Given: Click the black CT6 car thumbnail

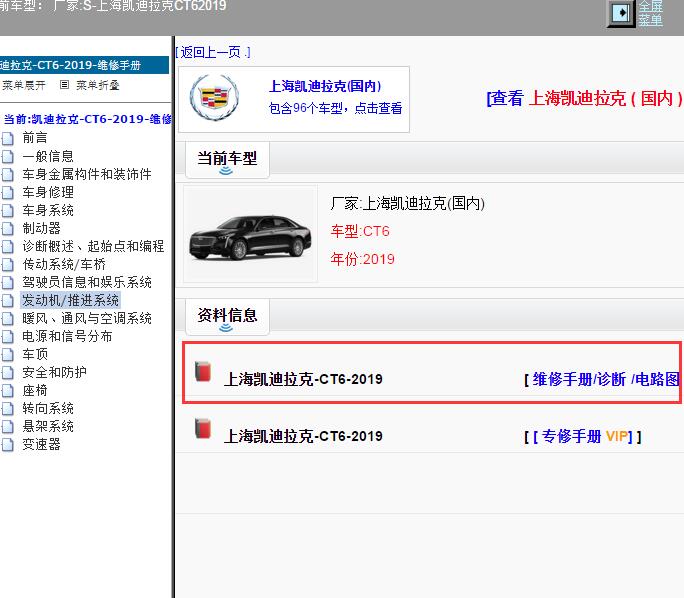Looking at the screenshot, I should tap(250, 236).
